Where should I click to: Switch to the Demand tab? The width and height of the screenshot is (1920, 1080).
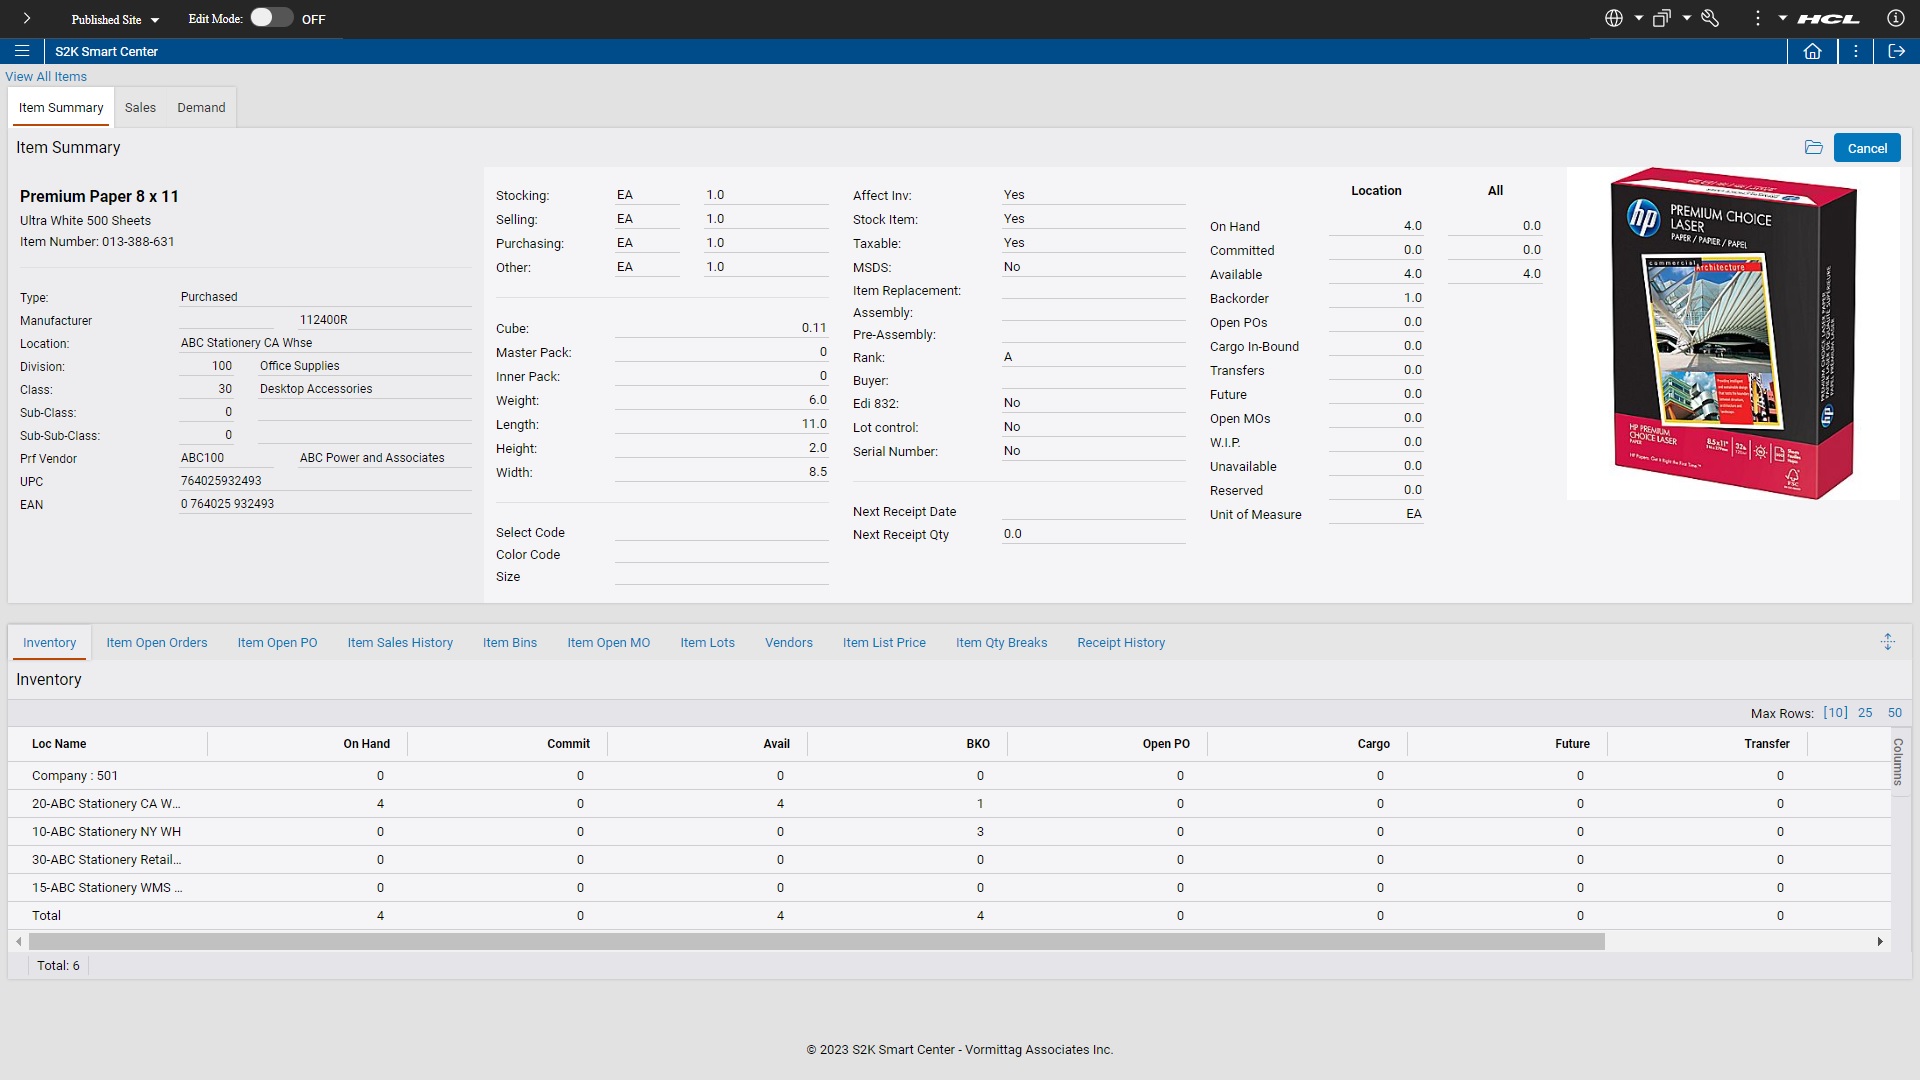pos(200,107)
